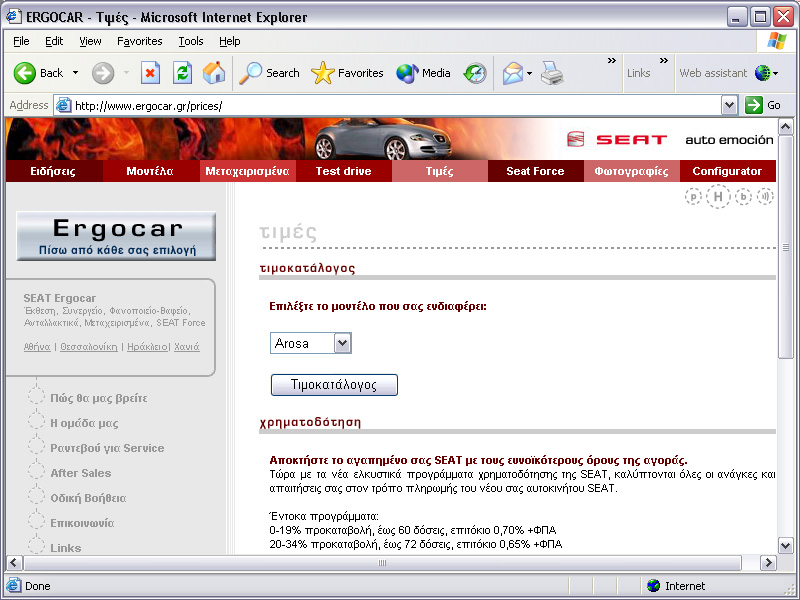Stop page loading with the Stop icon
800x600 pixels.
tap(151, 73)
